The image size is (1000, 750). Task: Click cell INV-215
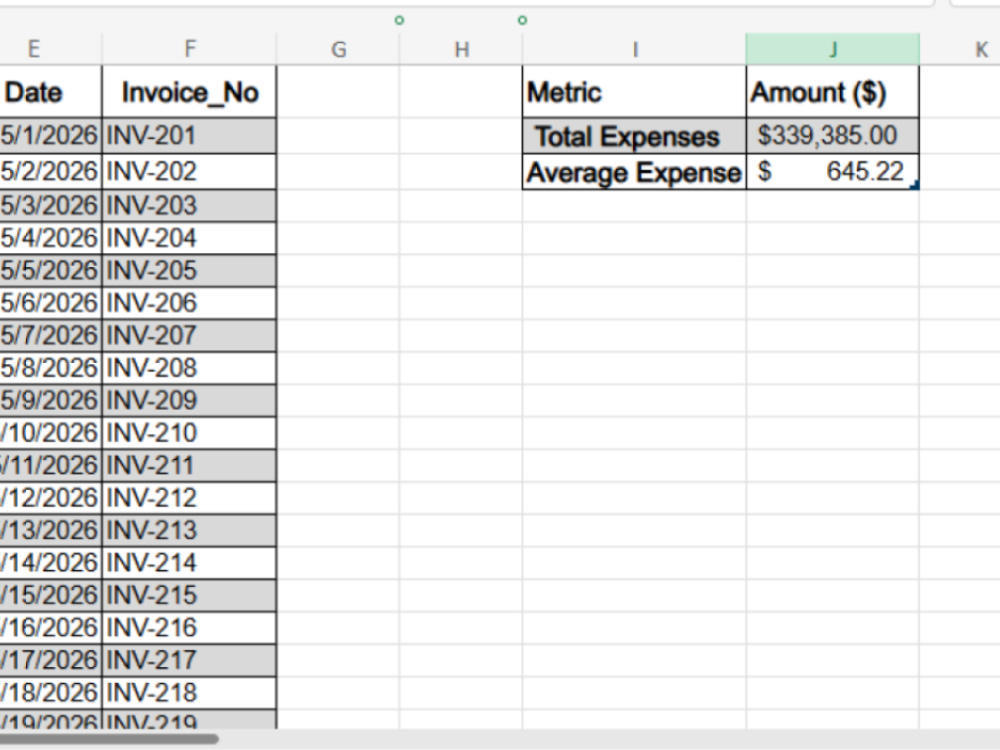[189, 596]
